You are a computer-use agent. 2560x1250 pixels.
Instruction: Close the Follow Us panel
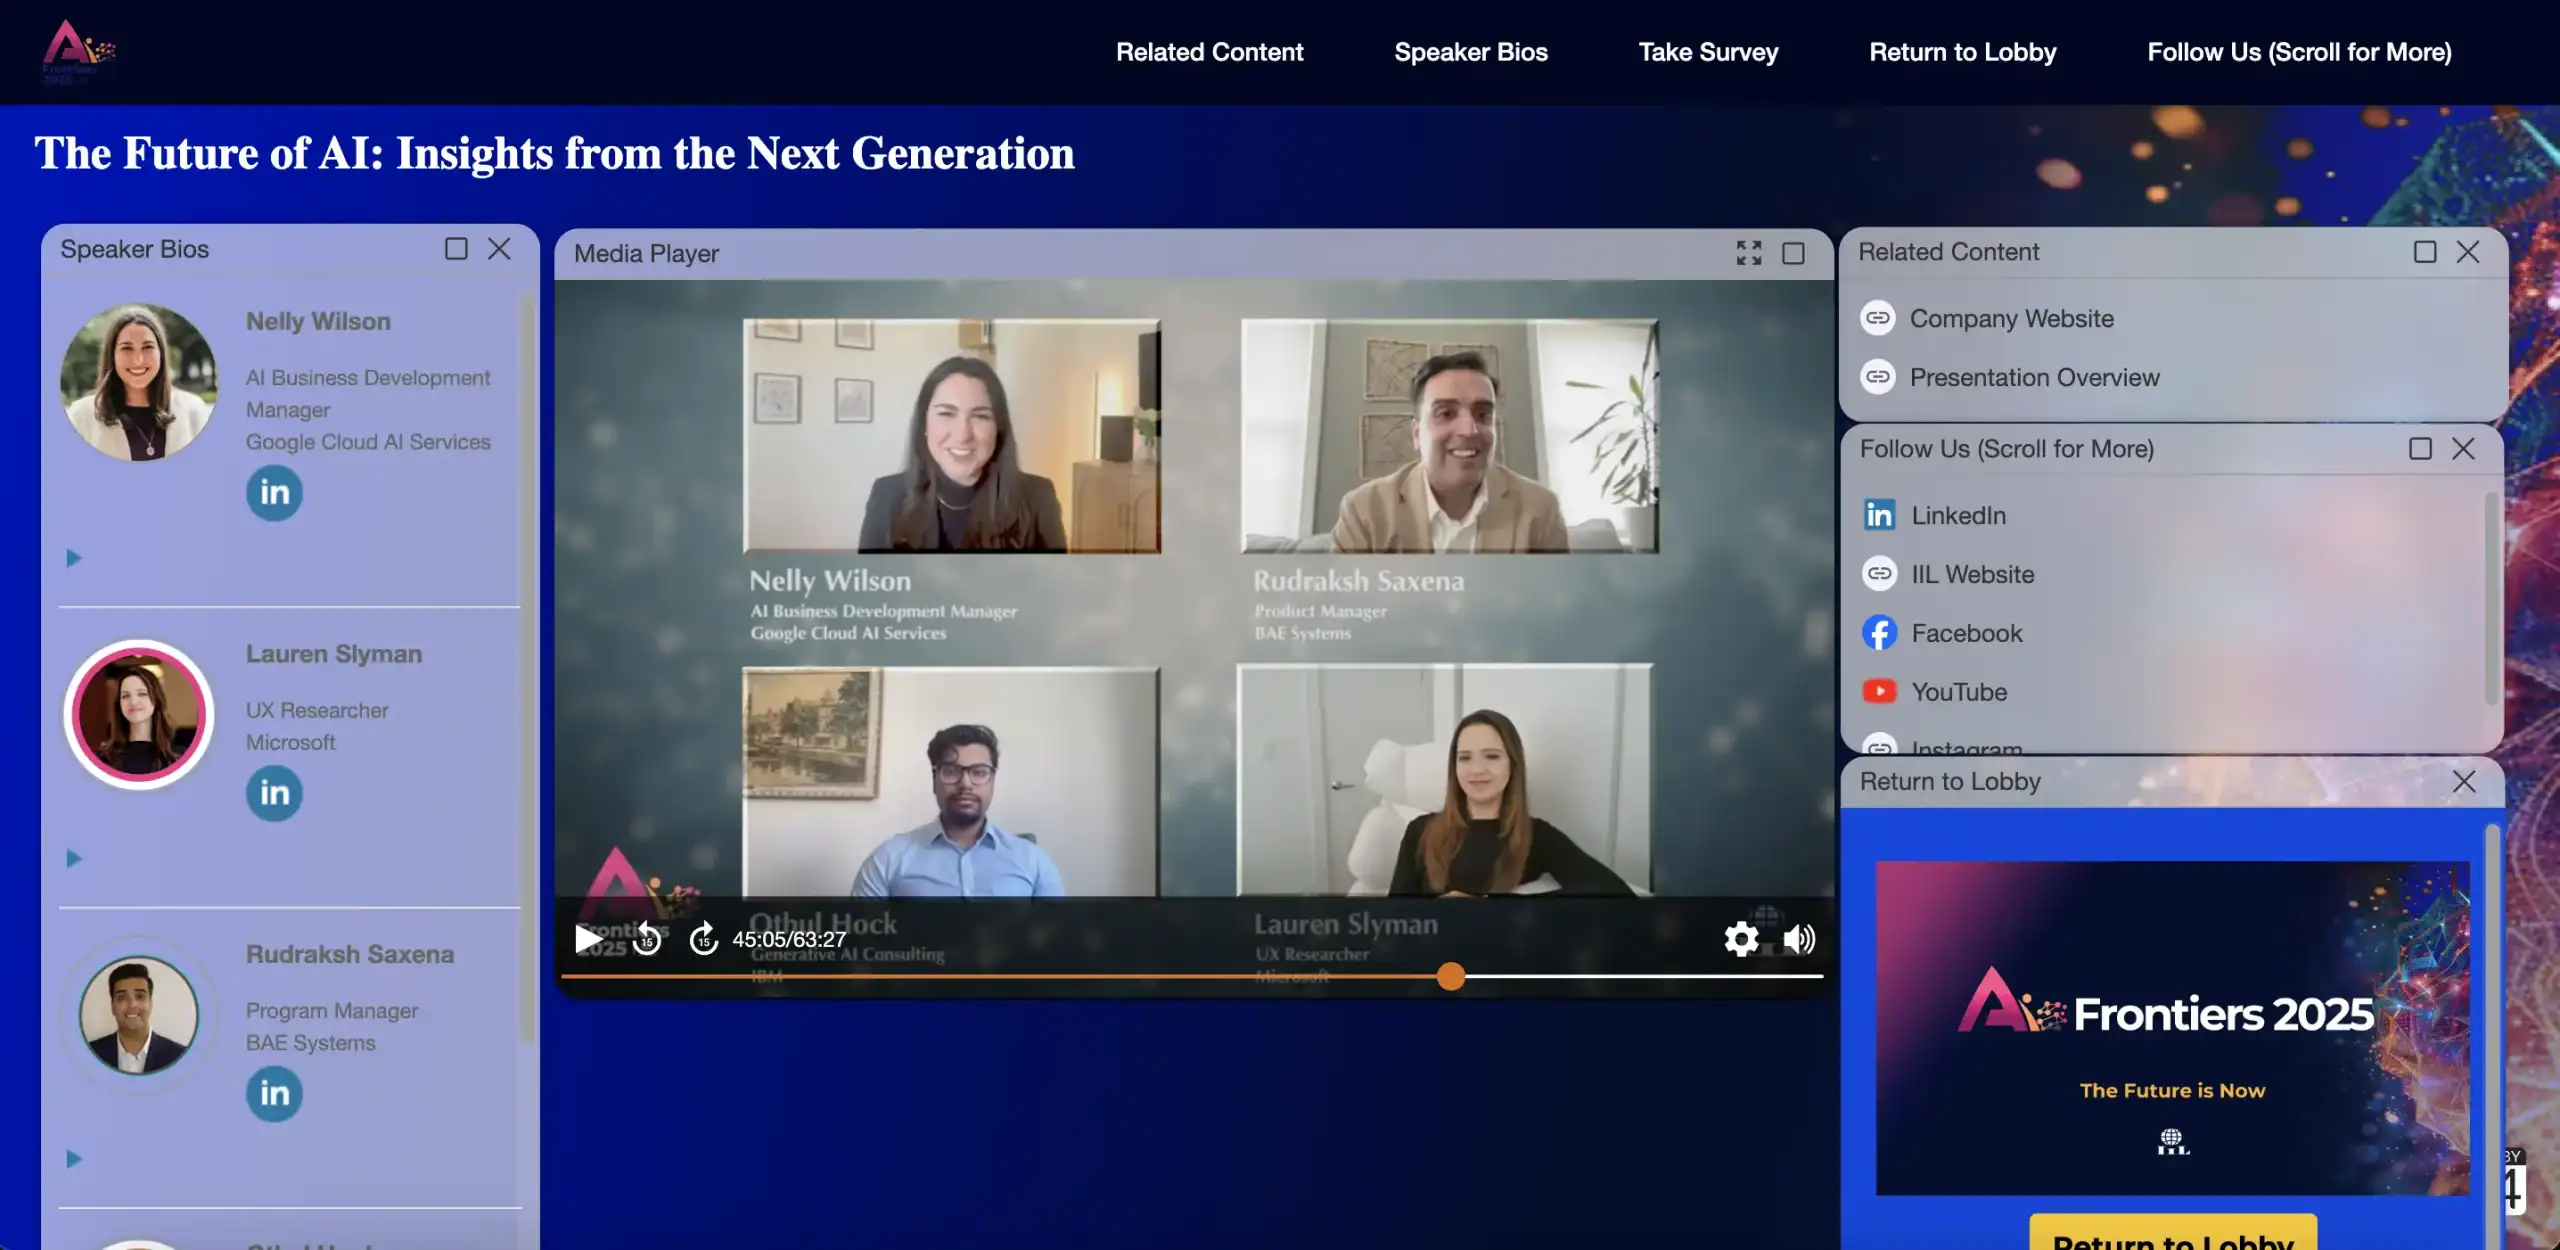[x=2463, y=448]
